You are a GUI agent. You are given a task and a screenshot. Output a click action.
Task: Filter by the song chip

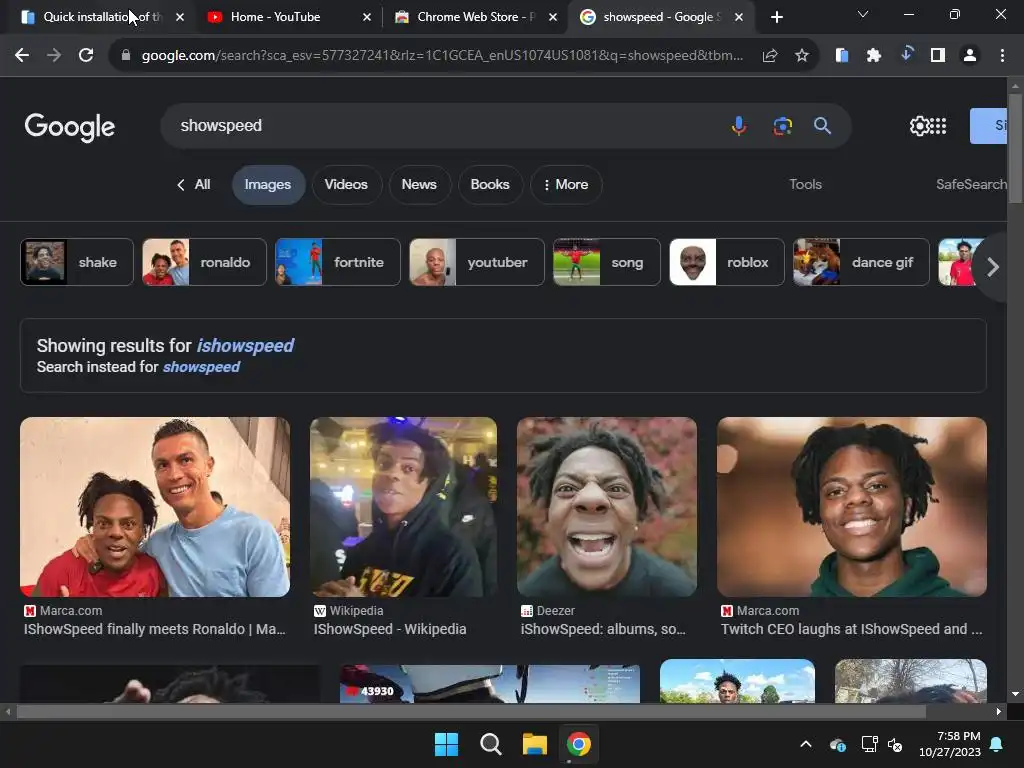[x=607, y=262]
